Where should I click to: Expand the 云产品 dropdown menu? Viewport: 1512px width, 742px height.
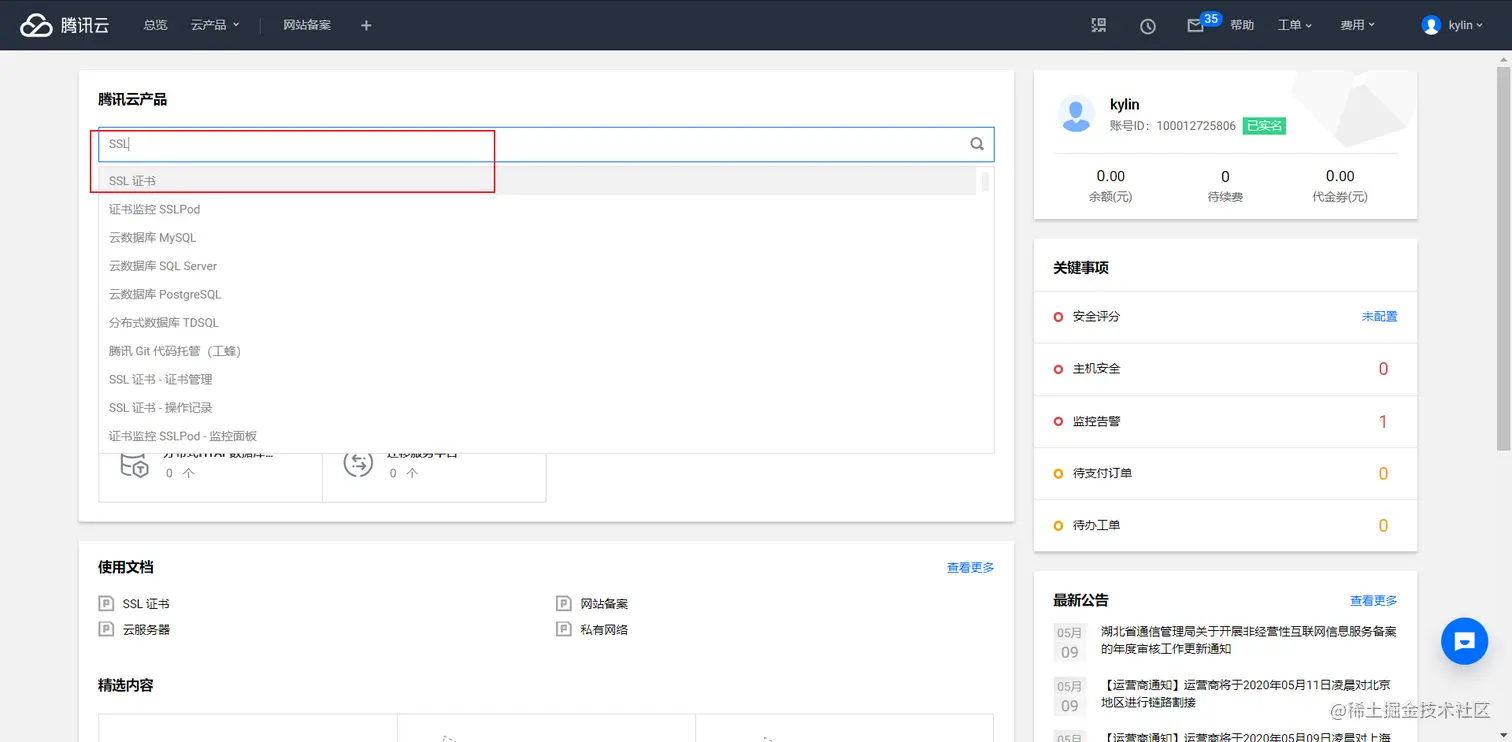(x=215, y=25)
